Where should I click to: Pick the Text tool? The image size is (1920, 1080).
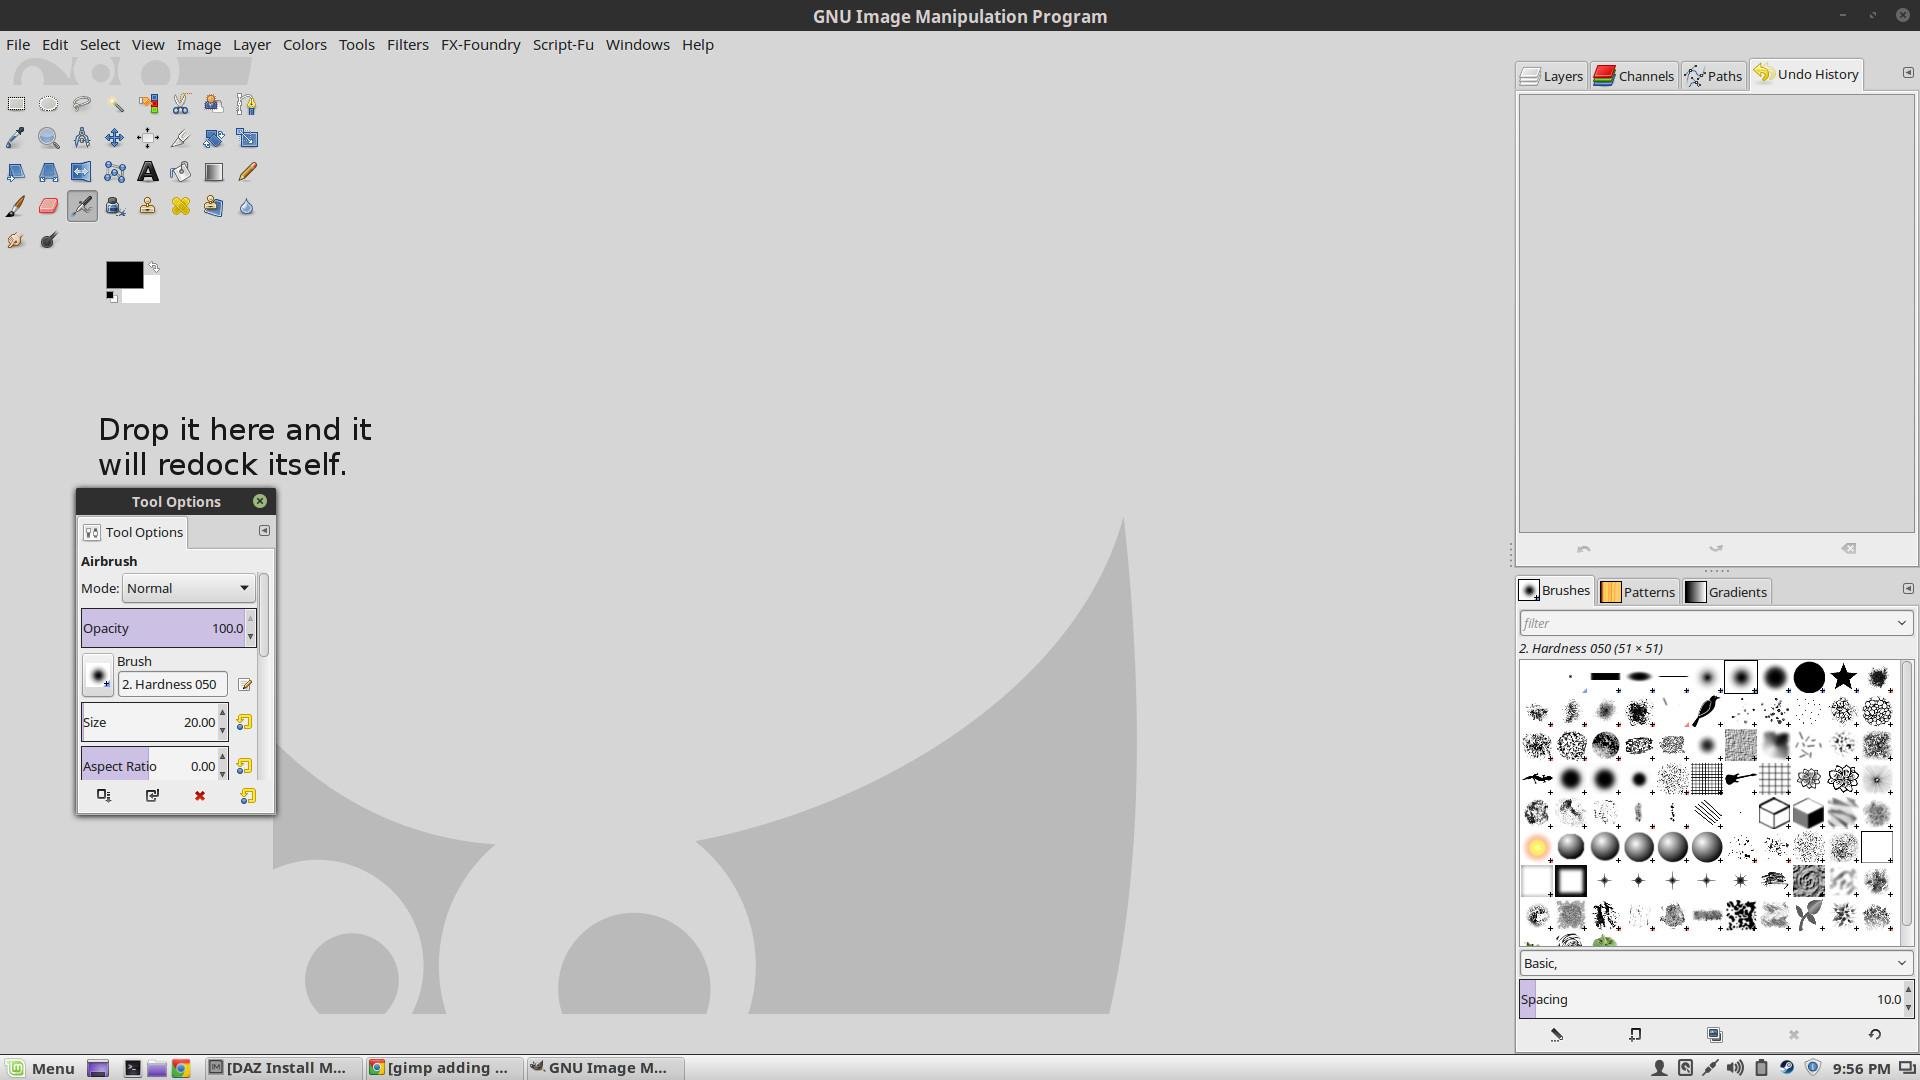(148, 172)
